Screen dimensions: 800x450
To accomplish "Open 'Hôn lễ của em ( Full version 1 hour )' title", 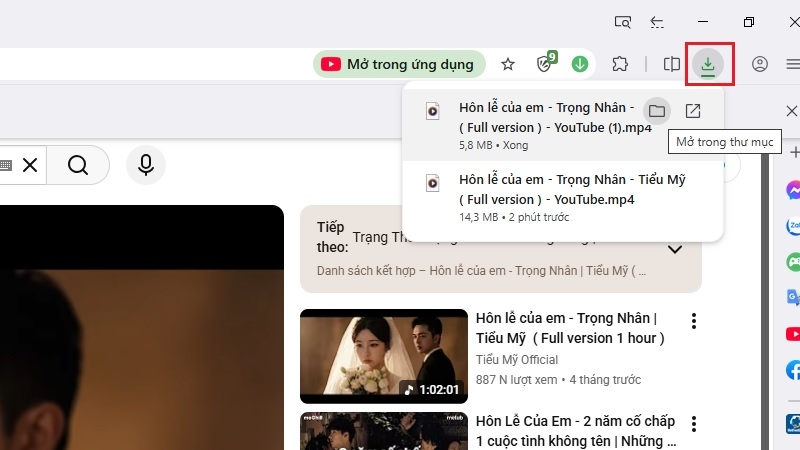I will pyautogui.click(x=570, y=328).
